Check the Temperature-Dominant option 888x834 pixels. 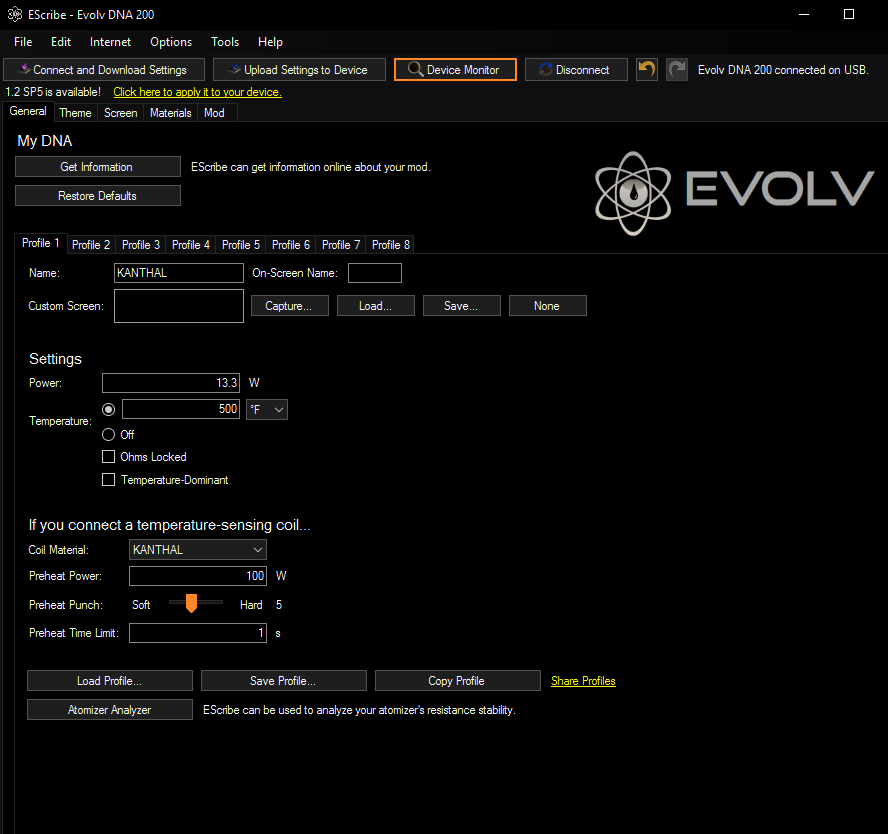pos(109,480)
